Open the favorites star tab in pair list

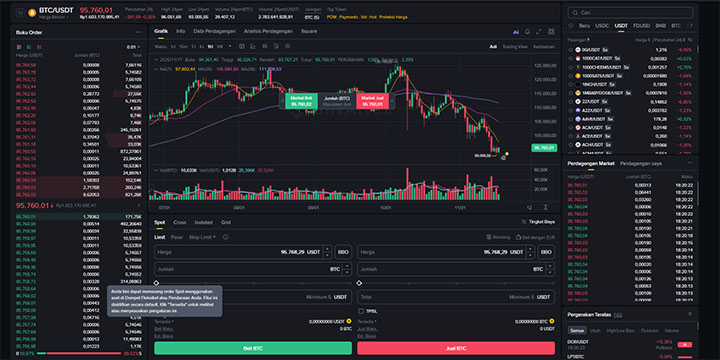coord(571,26)
